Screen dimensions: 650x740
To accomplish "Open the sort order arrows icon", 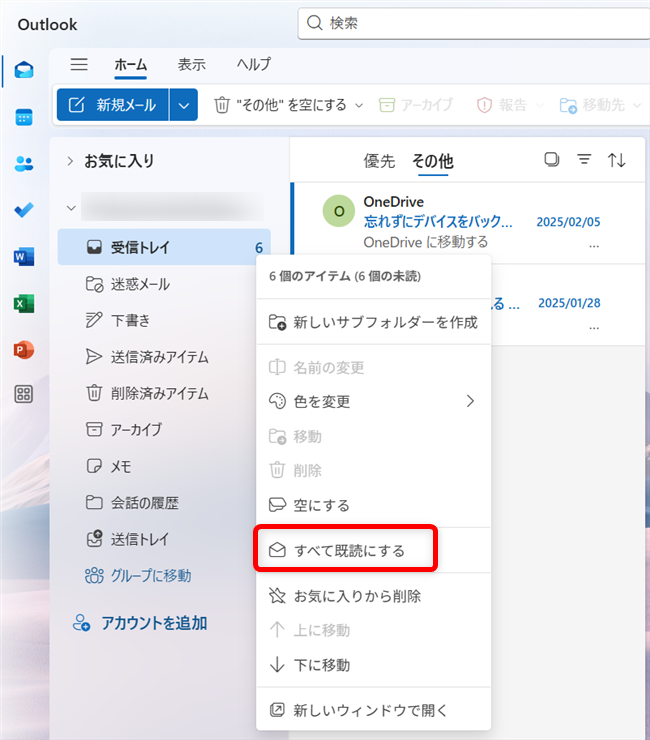I will click(617, 160).
